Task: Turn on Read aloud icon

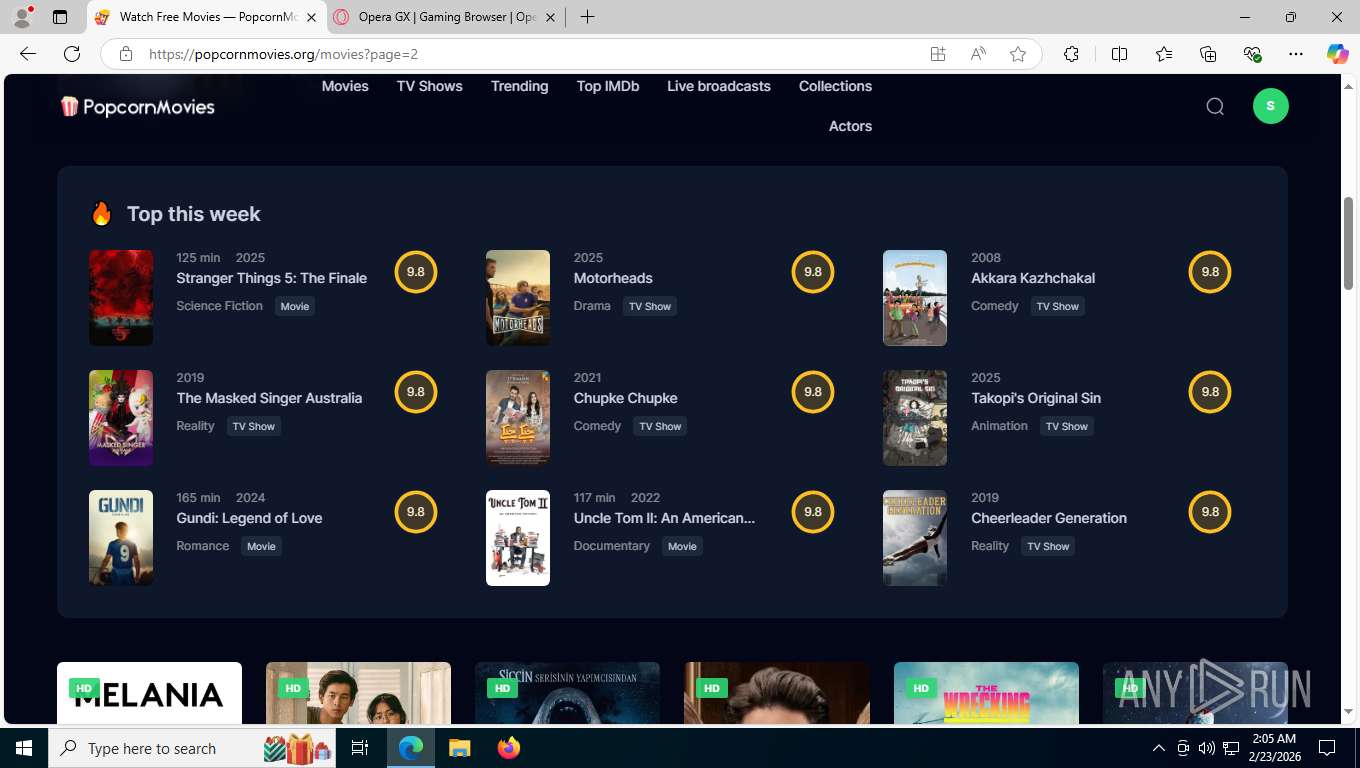Action: coord(978,54)
